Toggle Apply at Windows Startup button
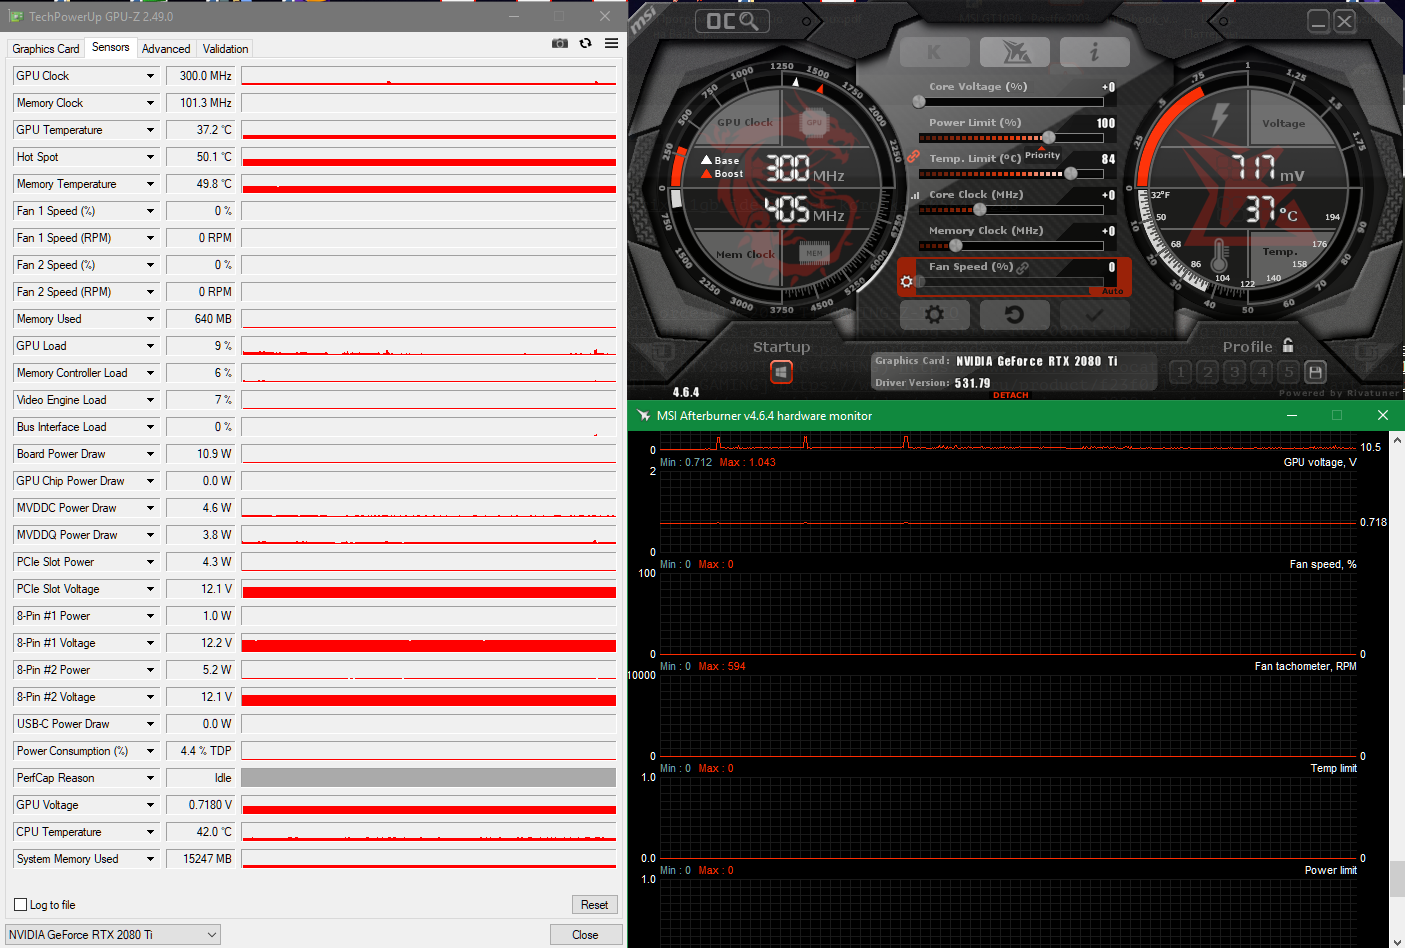 coord(781,372)
